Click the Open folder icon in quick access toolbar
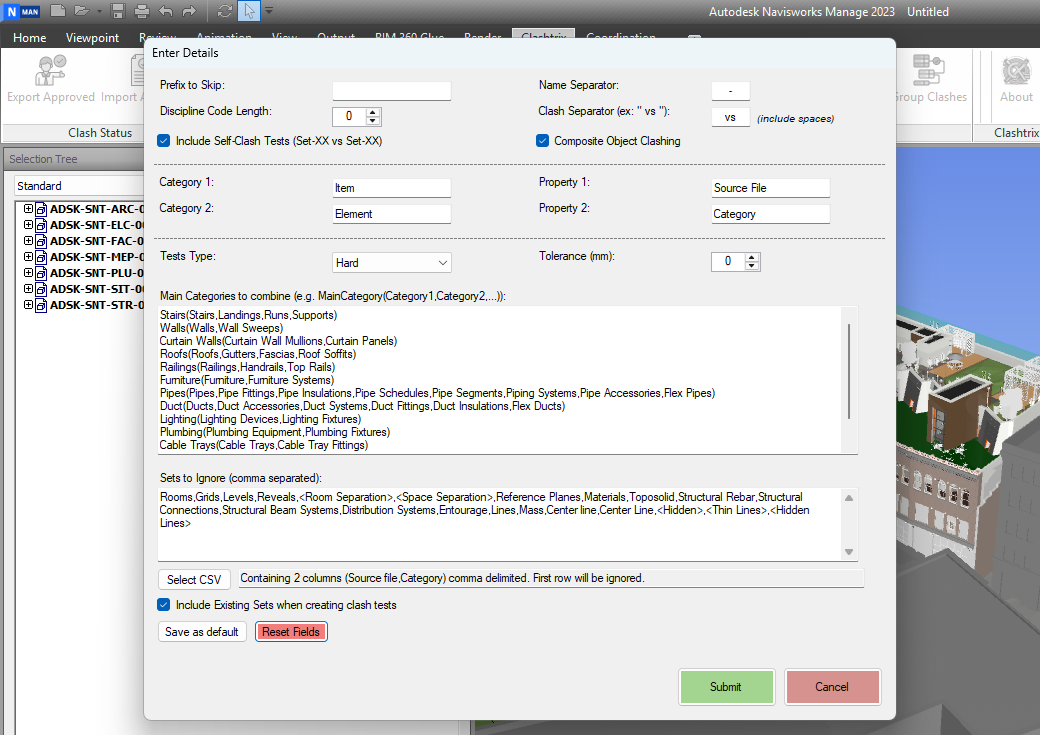Screen dimensions: 1040x735 coord(81,11)
